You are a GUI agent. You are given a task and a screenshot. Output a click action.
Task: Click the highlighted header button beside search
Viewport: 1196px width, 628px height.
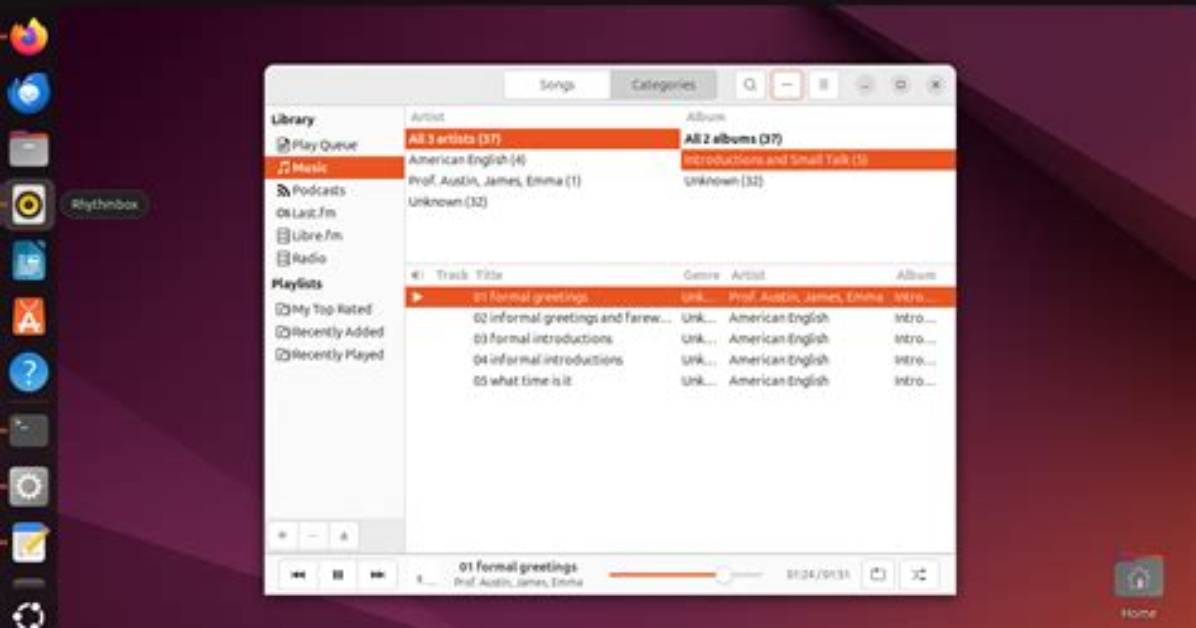[x=786, y=85]
